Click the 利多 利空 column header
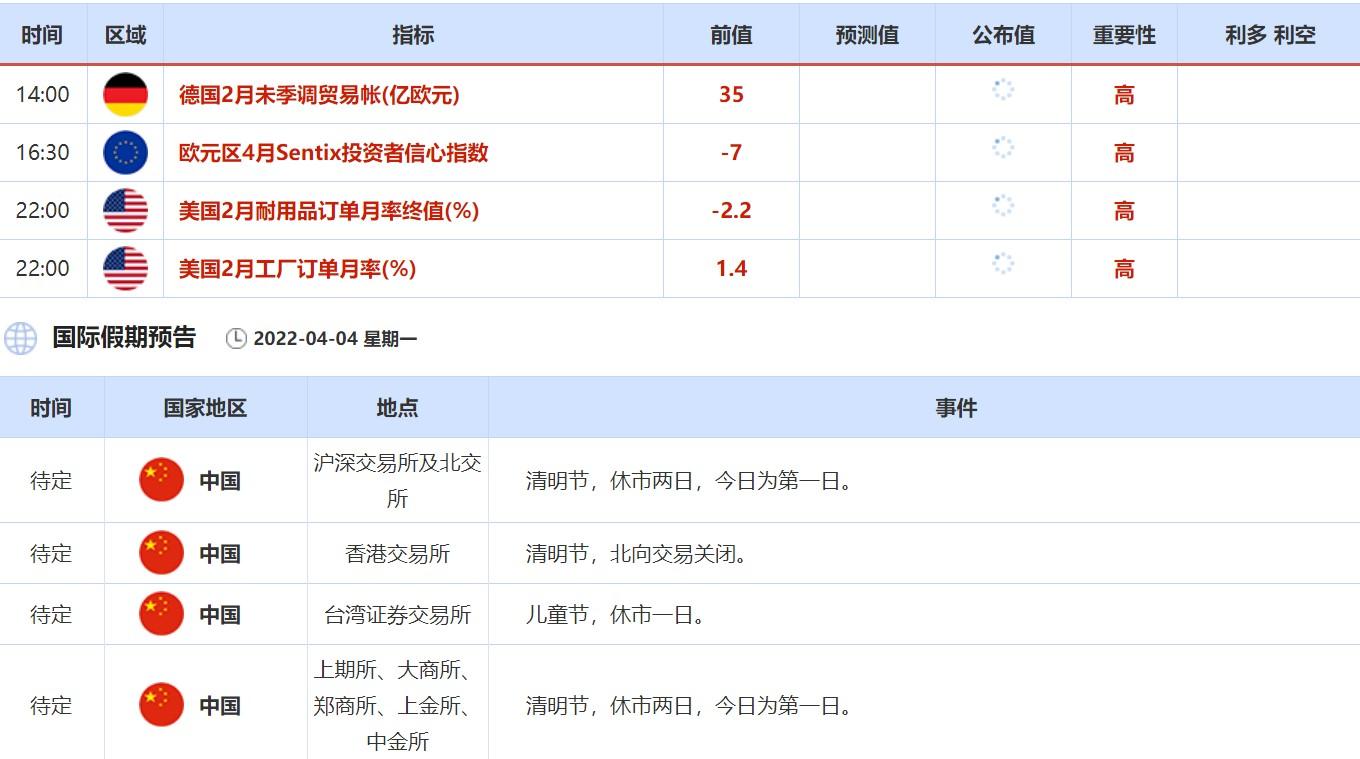This screenshot has width=1360, height=759. (1270, 35)
